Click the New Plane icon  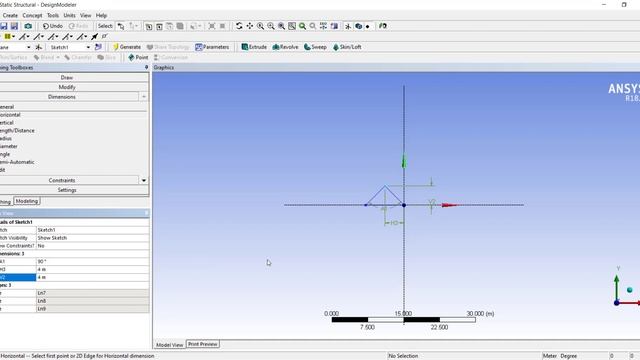click(x=39, y=47)
